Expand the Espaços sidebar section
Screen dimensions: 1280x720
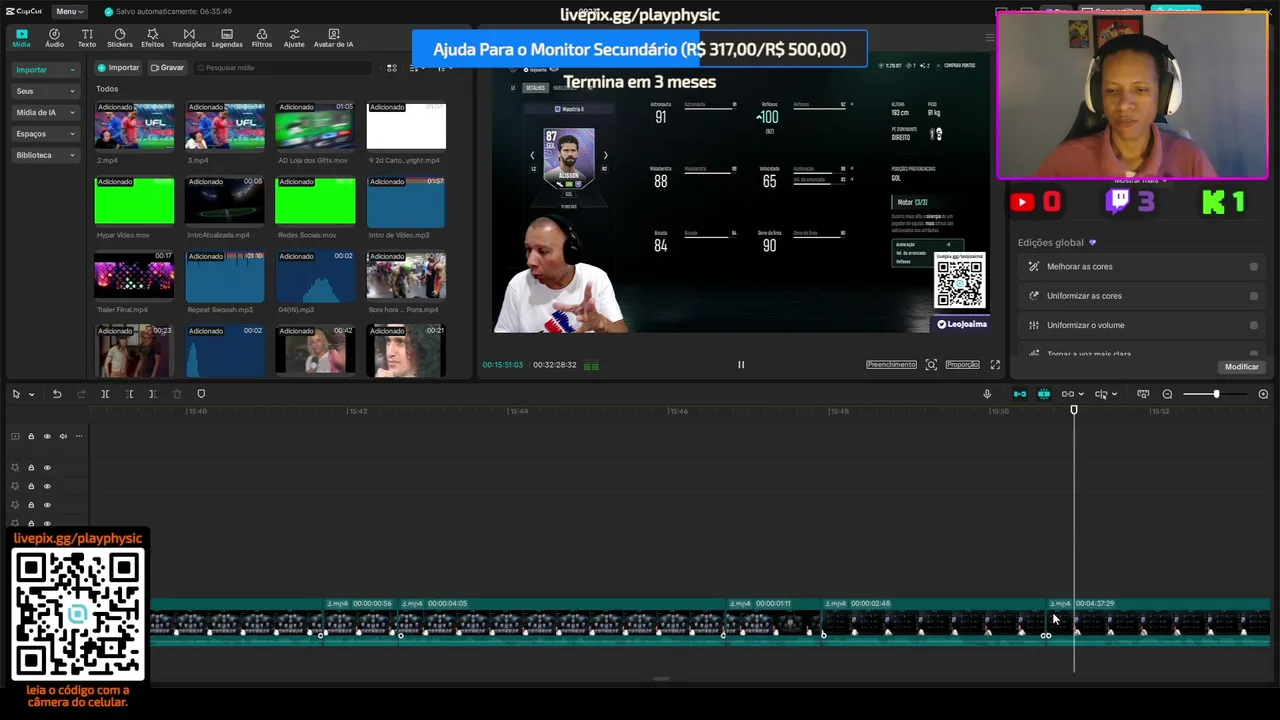pyautogui.click(x=45, y=133)
